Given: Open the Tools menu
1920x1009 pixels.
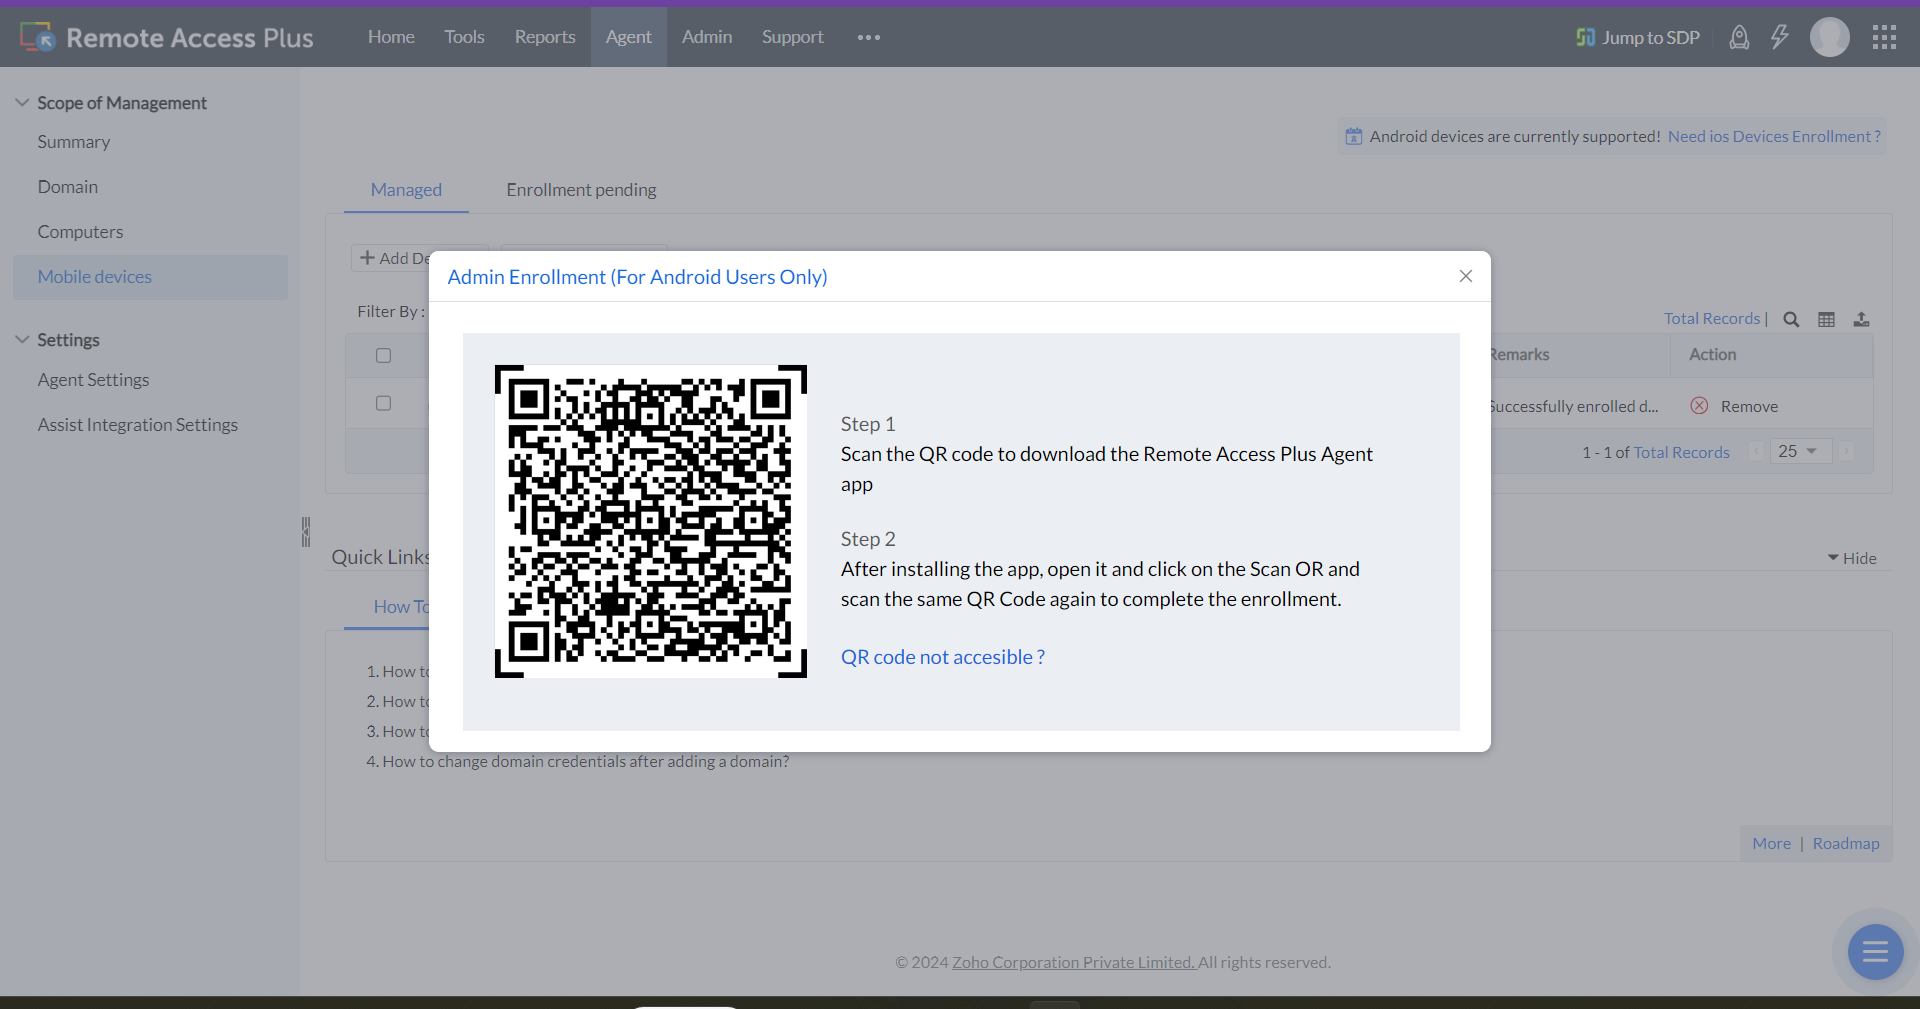Looking at the screenshot, I should (464, 37).
